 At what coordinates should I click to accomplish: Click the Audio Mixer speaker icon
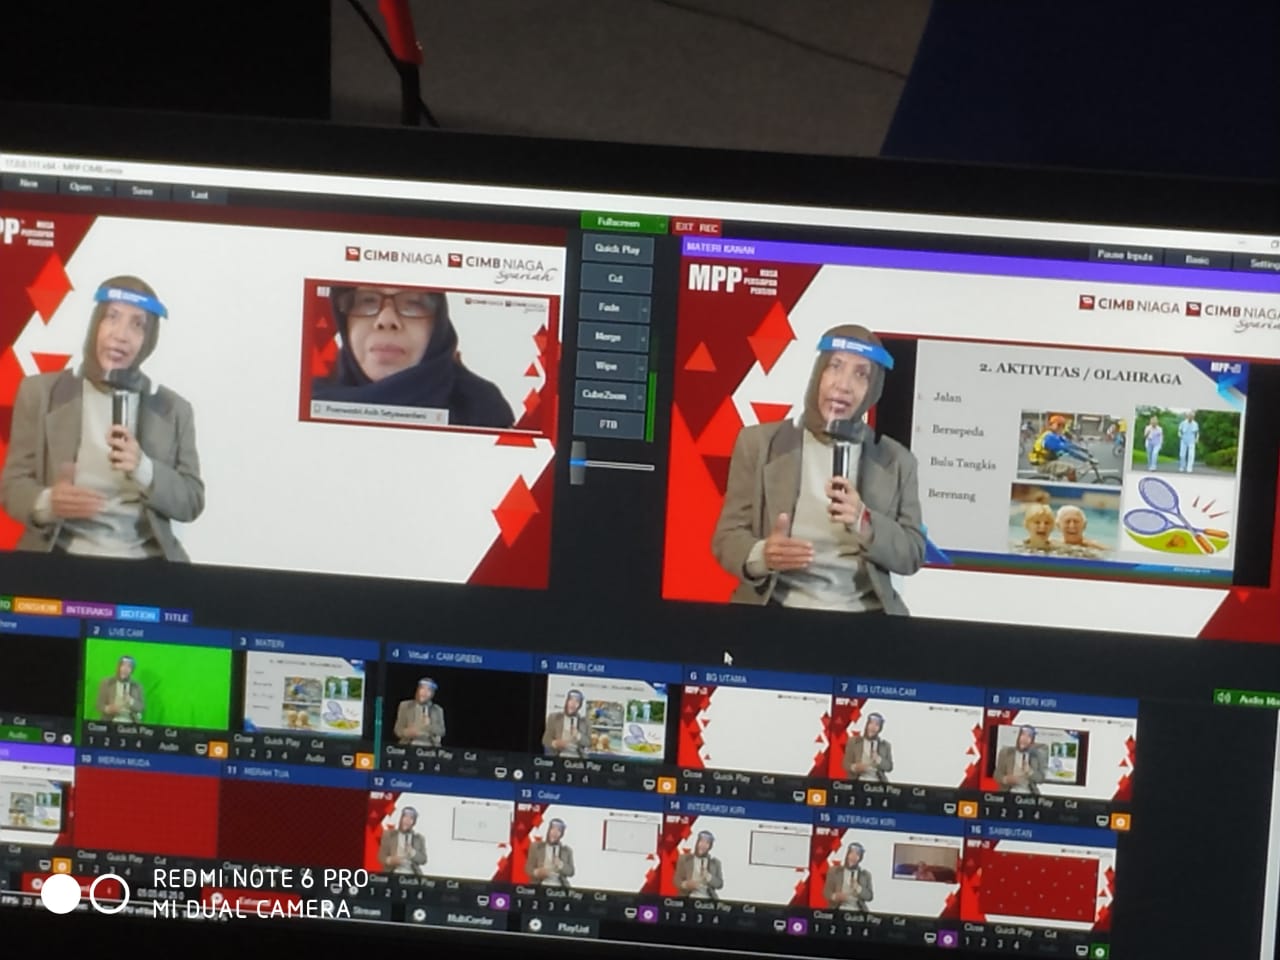coord(1223,698)
